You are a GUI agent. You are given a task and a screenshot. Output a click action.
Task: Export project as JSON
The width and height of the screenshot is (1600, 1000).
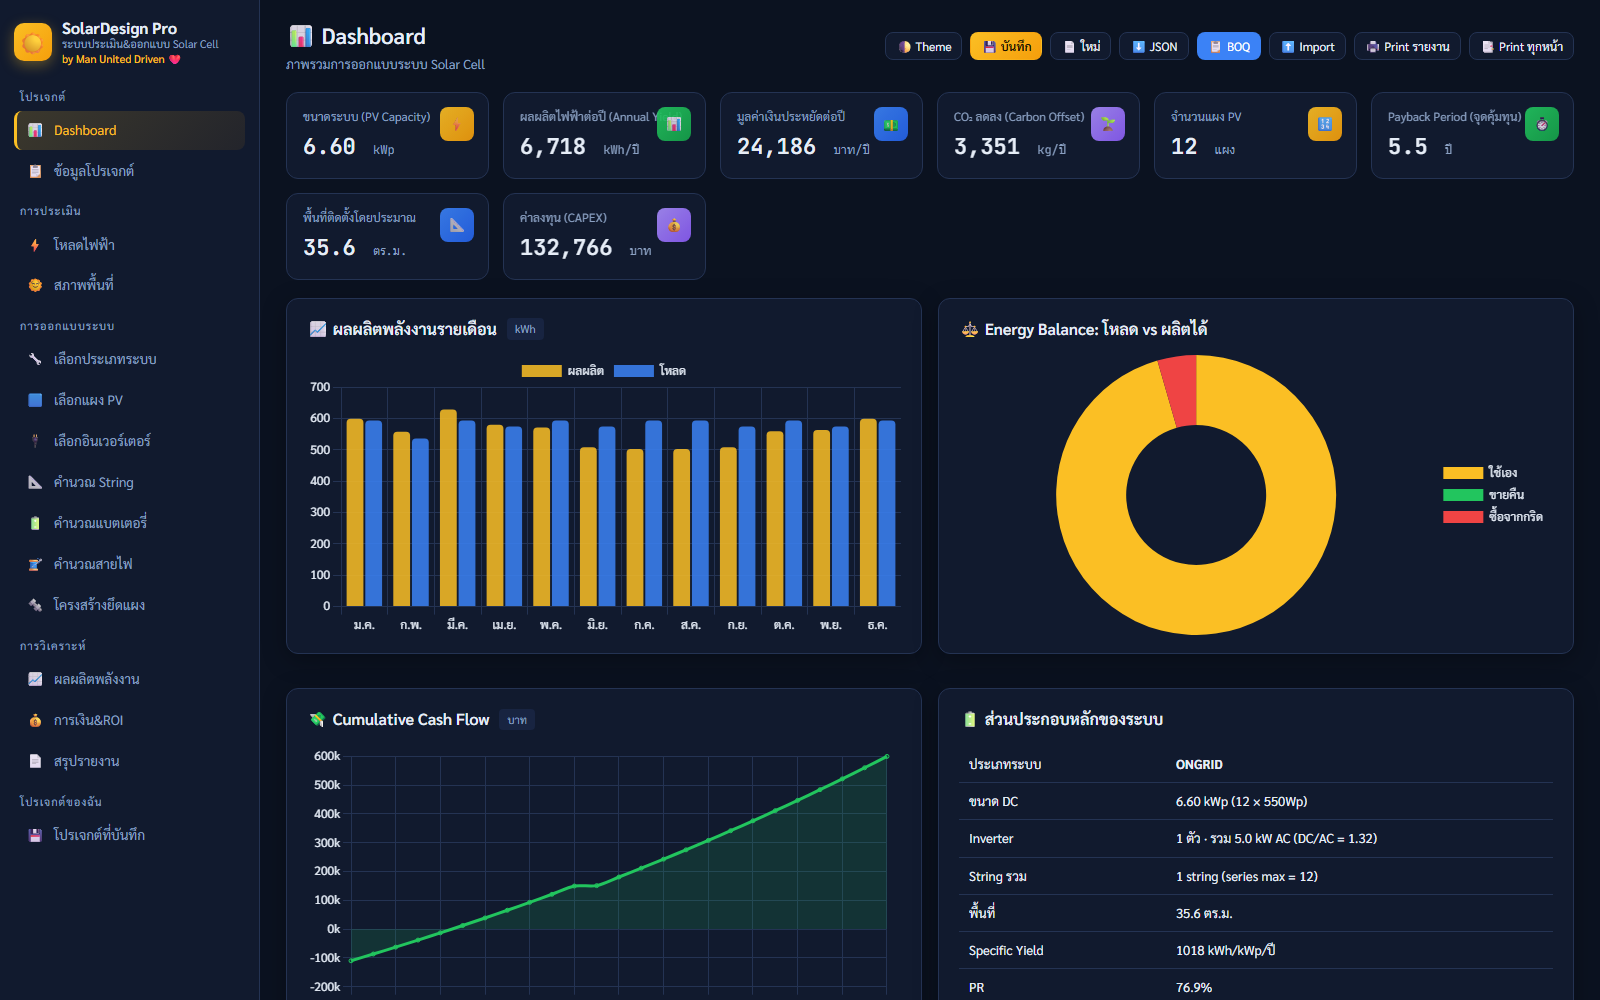[x=1154, y=47]
